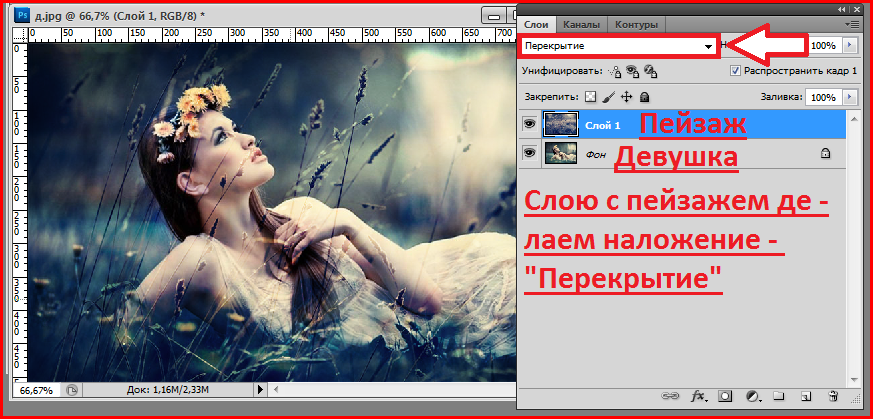This screenshot has width=873, height=419.
Task: Click the ruler origin corner
Action: click(x=20, y=35)
